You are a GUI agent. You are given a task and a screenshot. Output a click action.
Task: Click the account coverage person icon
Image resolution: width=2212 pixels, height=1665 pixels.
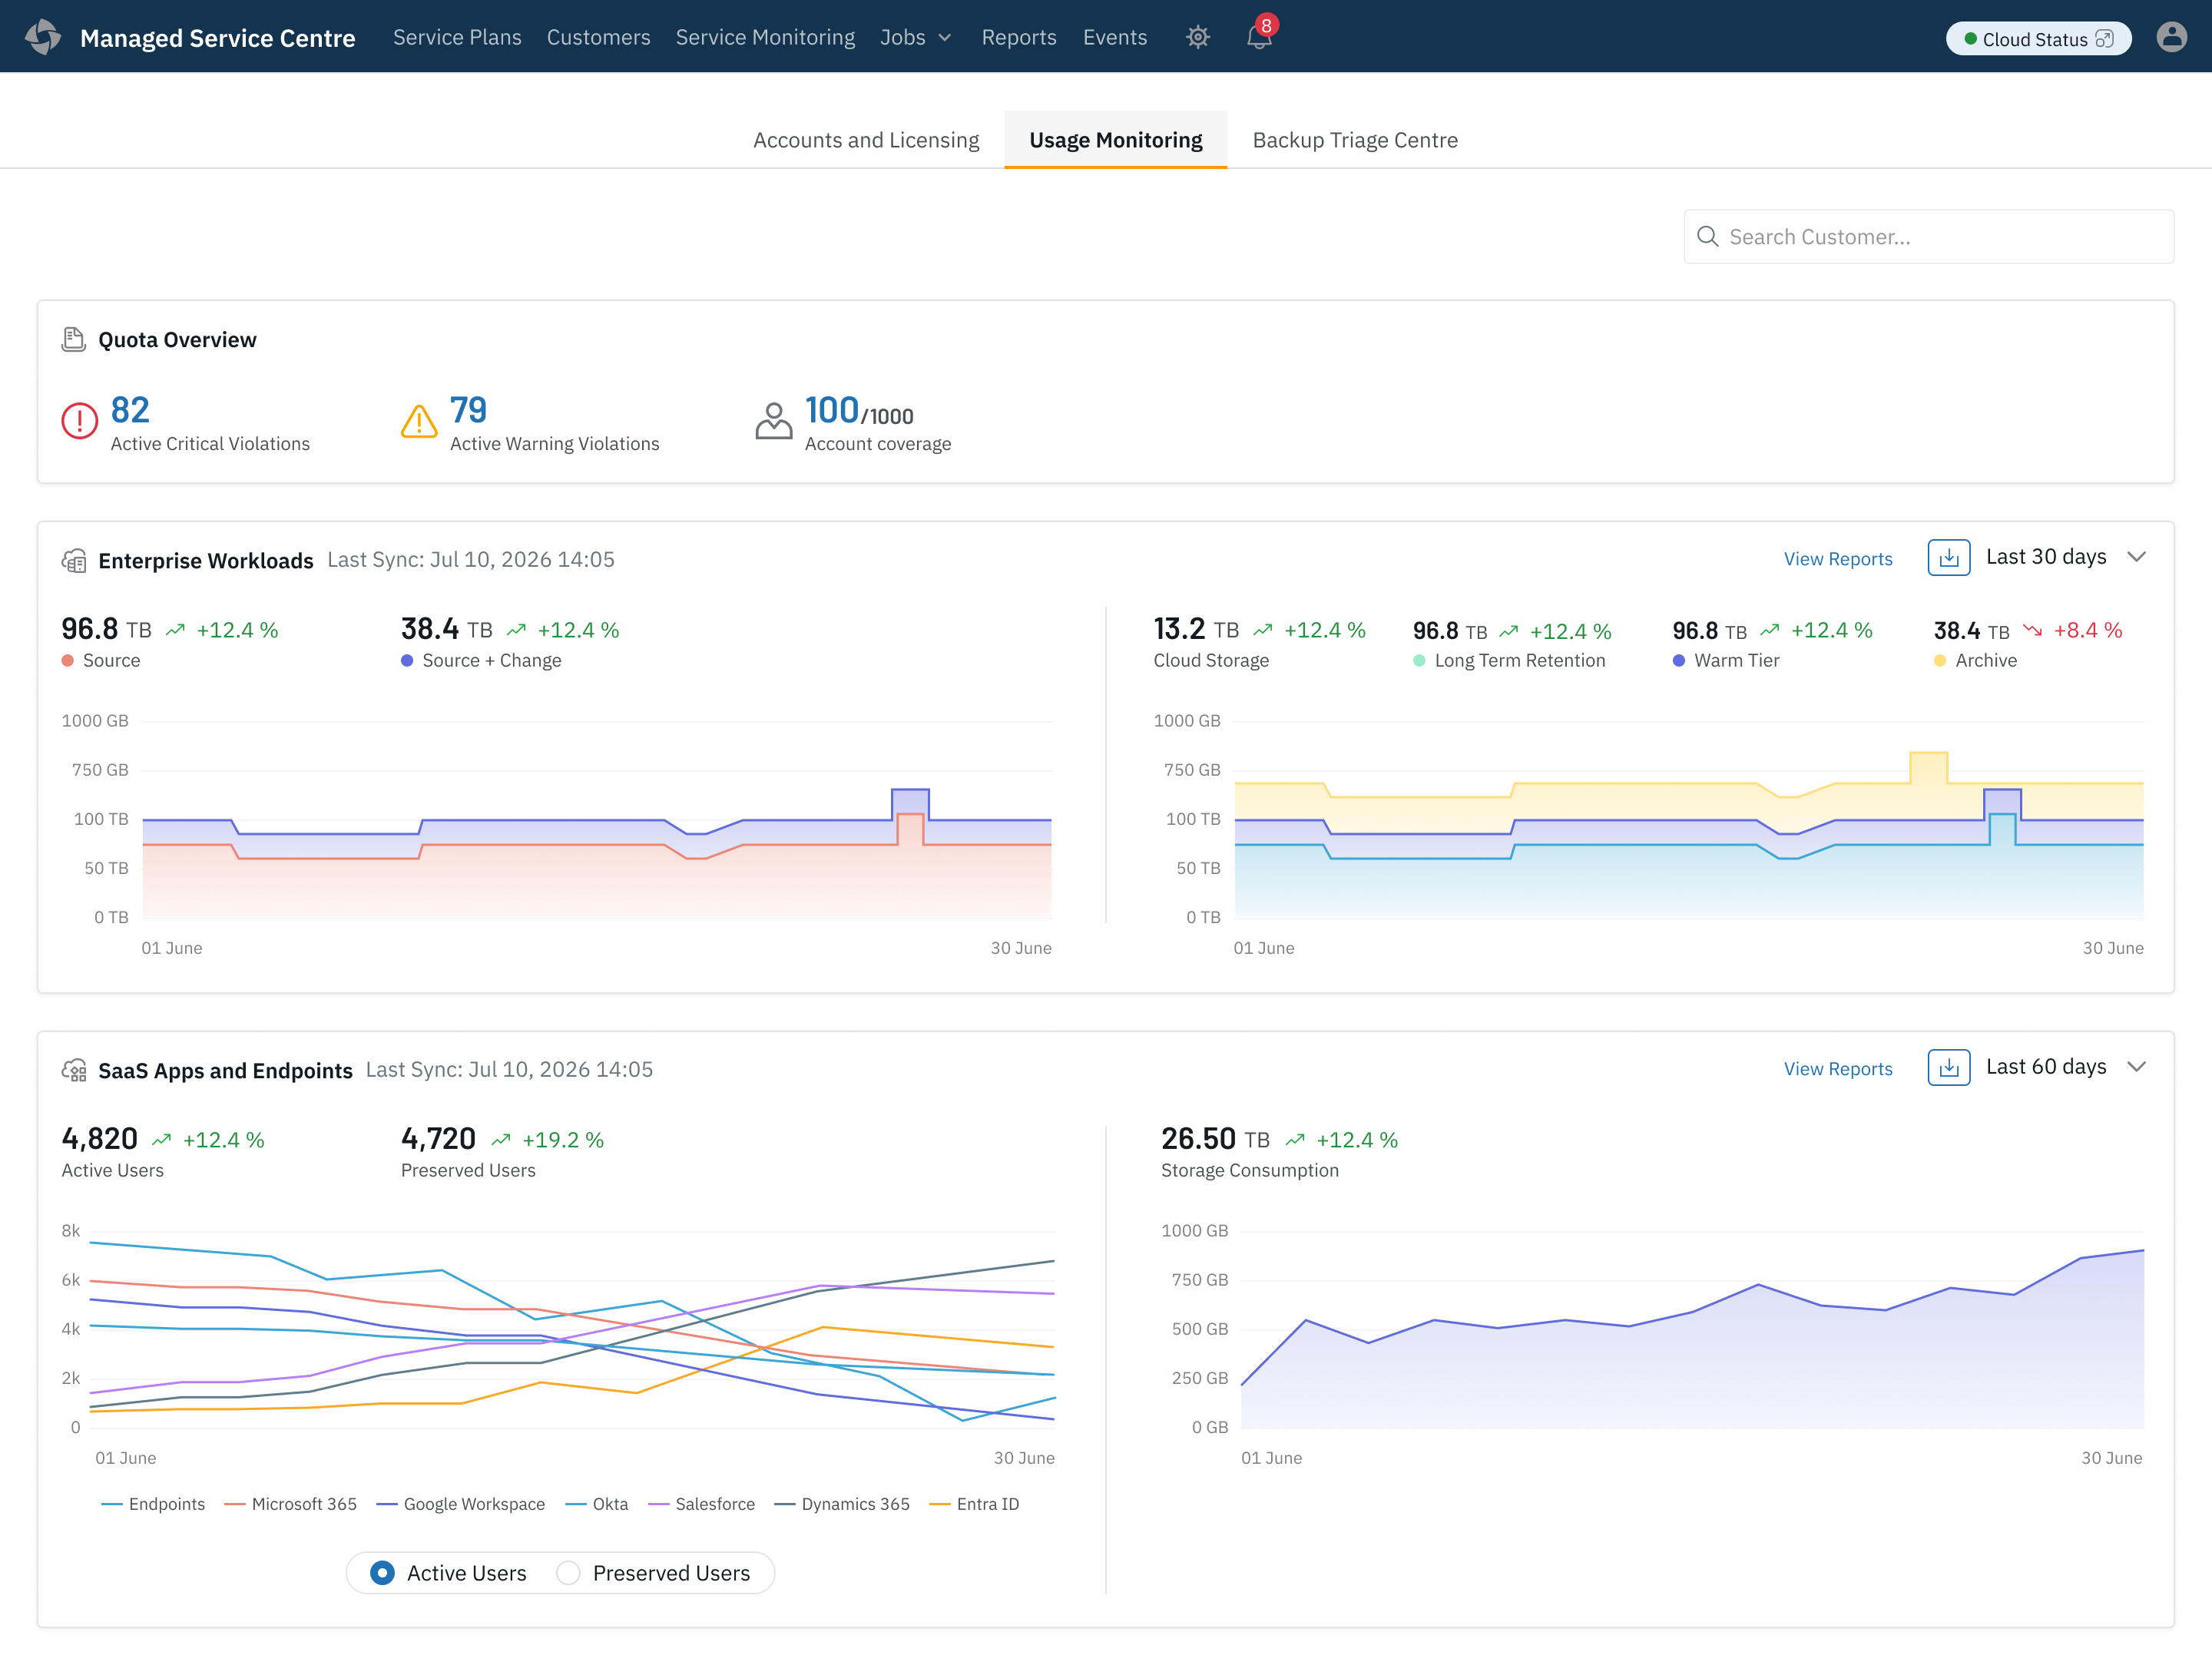[x=774, y=421]
